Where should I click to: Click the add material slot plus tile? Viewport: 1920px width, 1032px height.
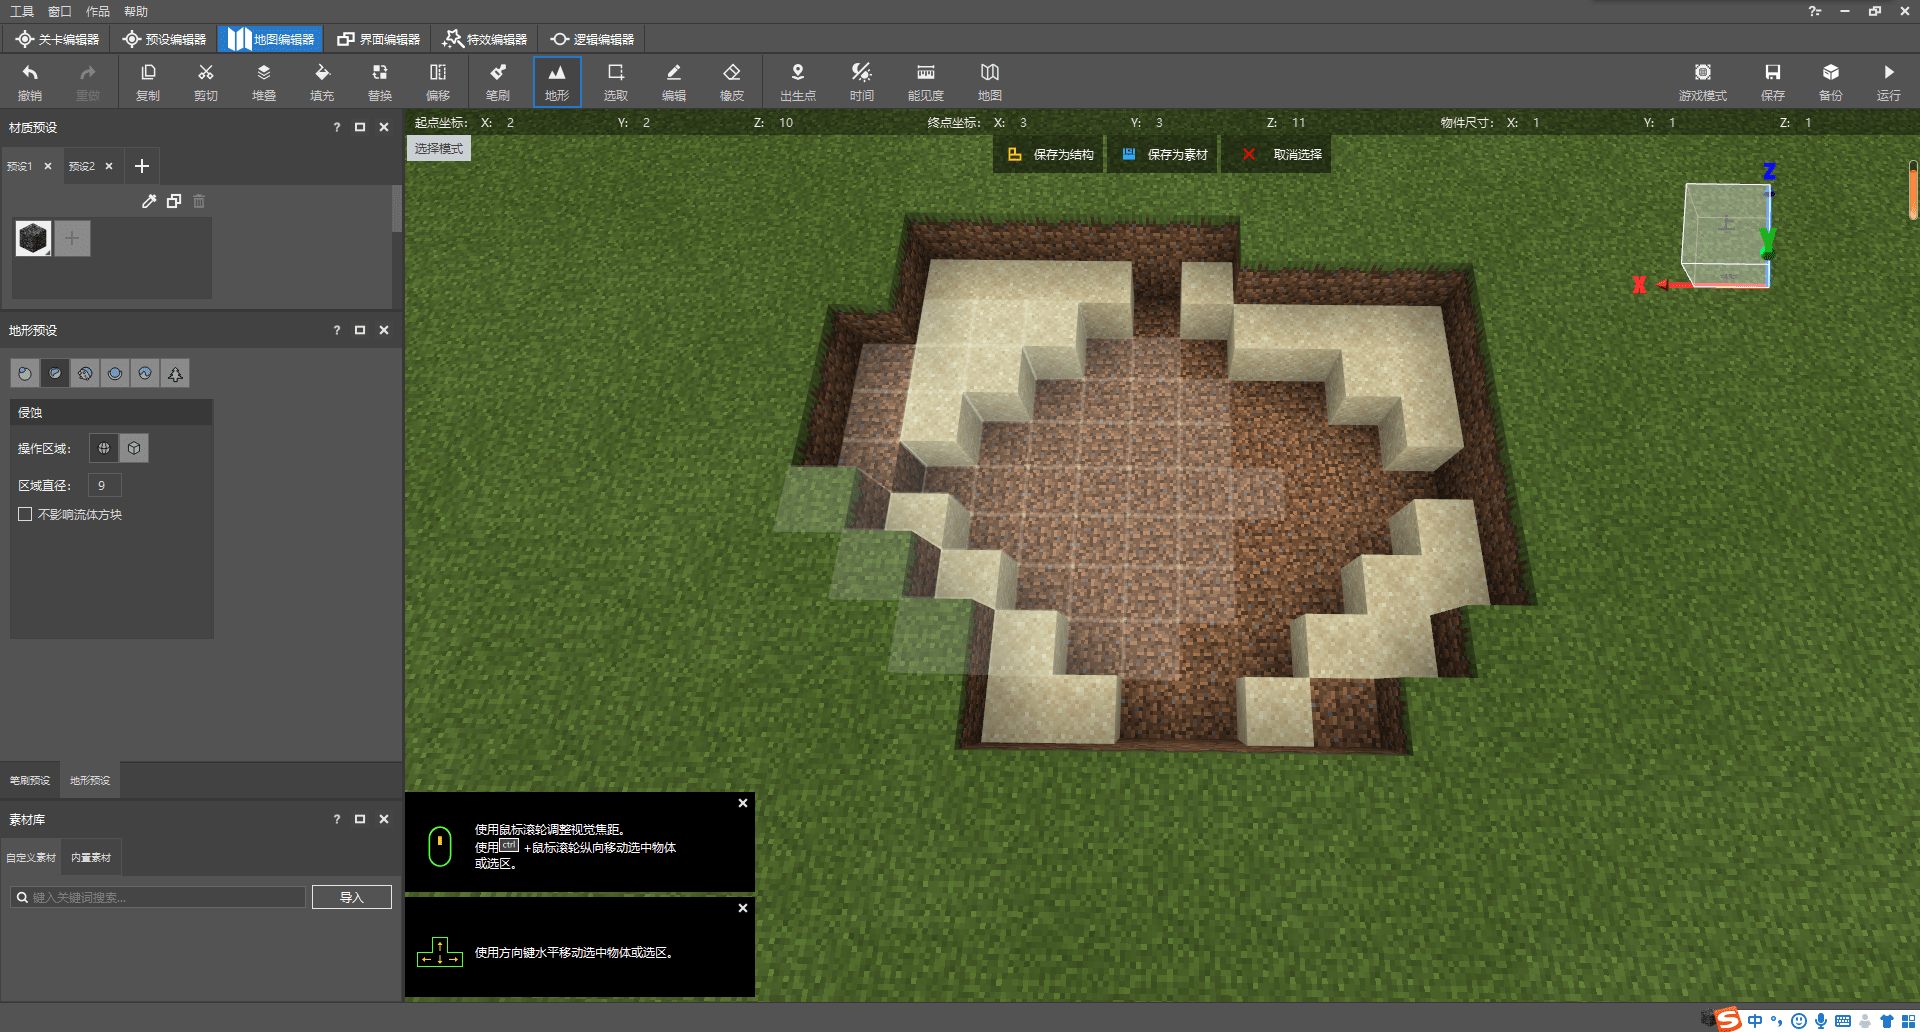click(x=72, y=238)
